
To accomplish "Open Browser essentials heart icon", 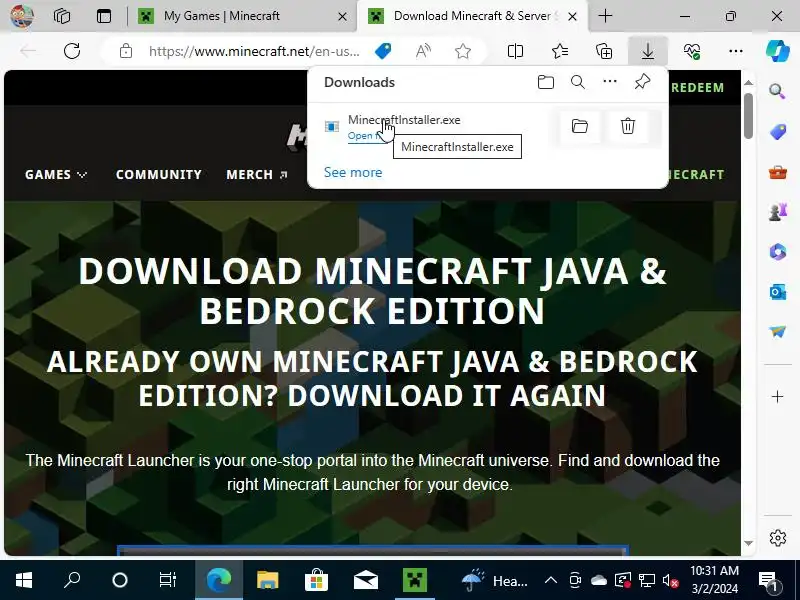I will (x=692, y=51).
